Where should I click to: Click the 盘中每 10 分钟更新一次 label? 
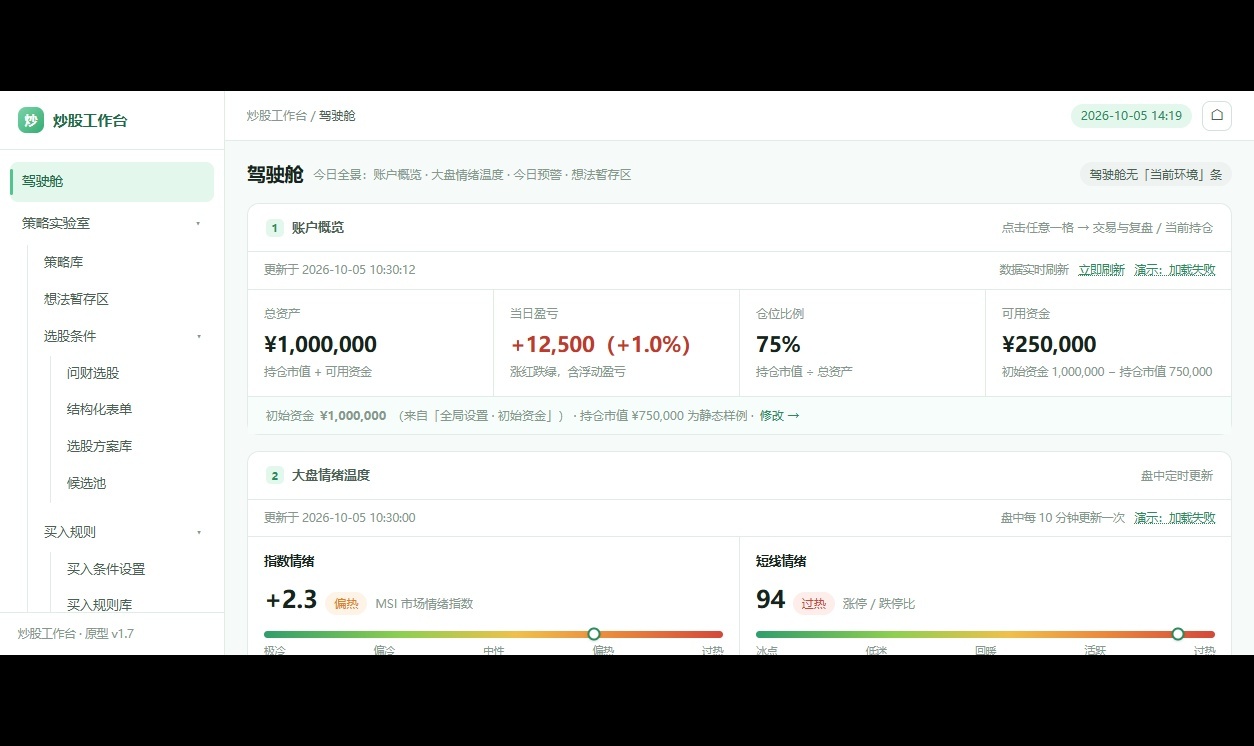point(1062,518)
